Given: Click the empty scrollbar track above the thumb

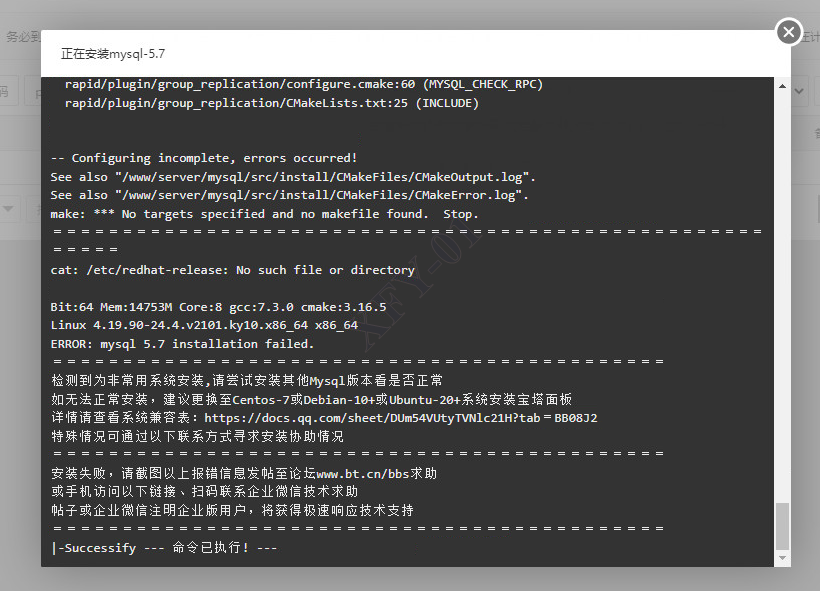Looking at the screenshot, I should (x=782, y=298).
